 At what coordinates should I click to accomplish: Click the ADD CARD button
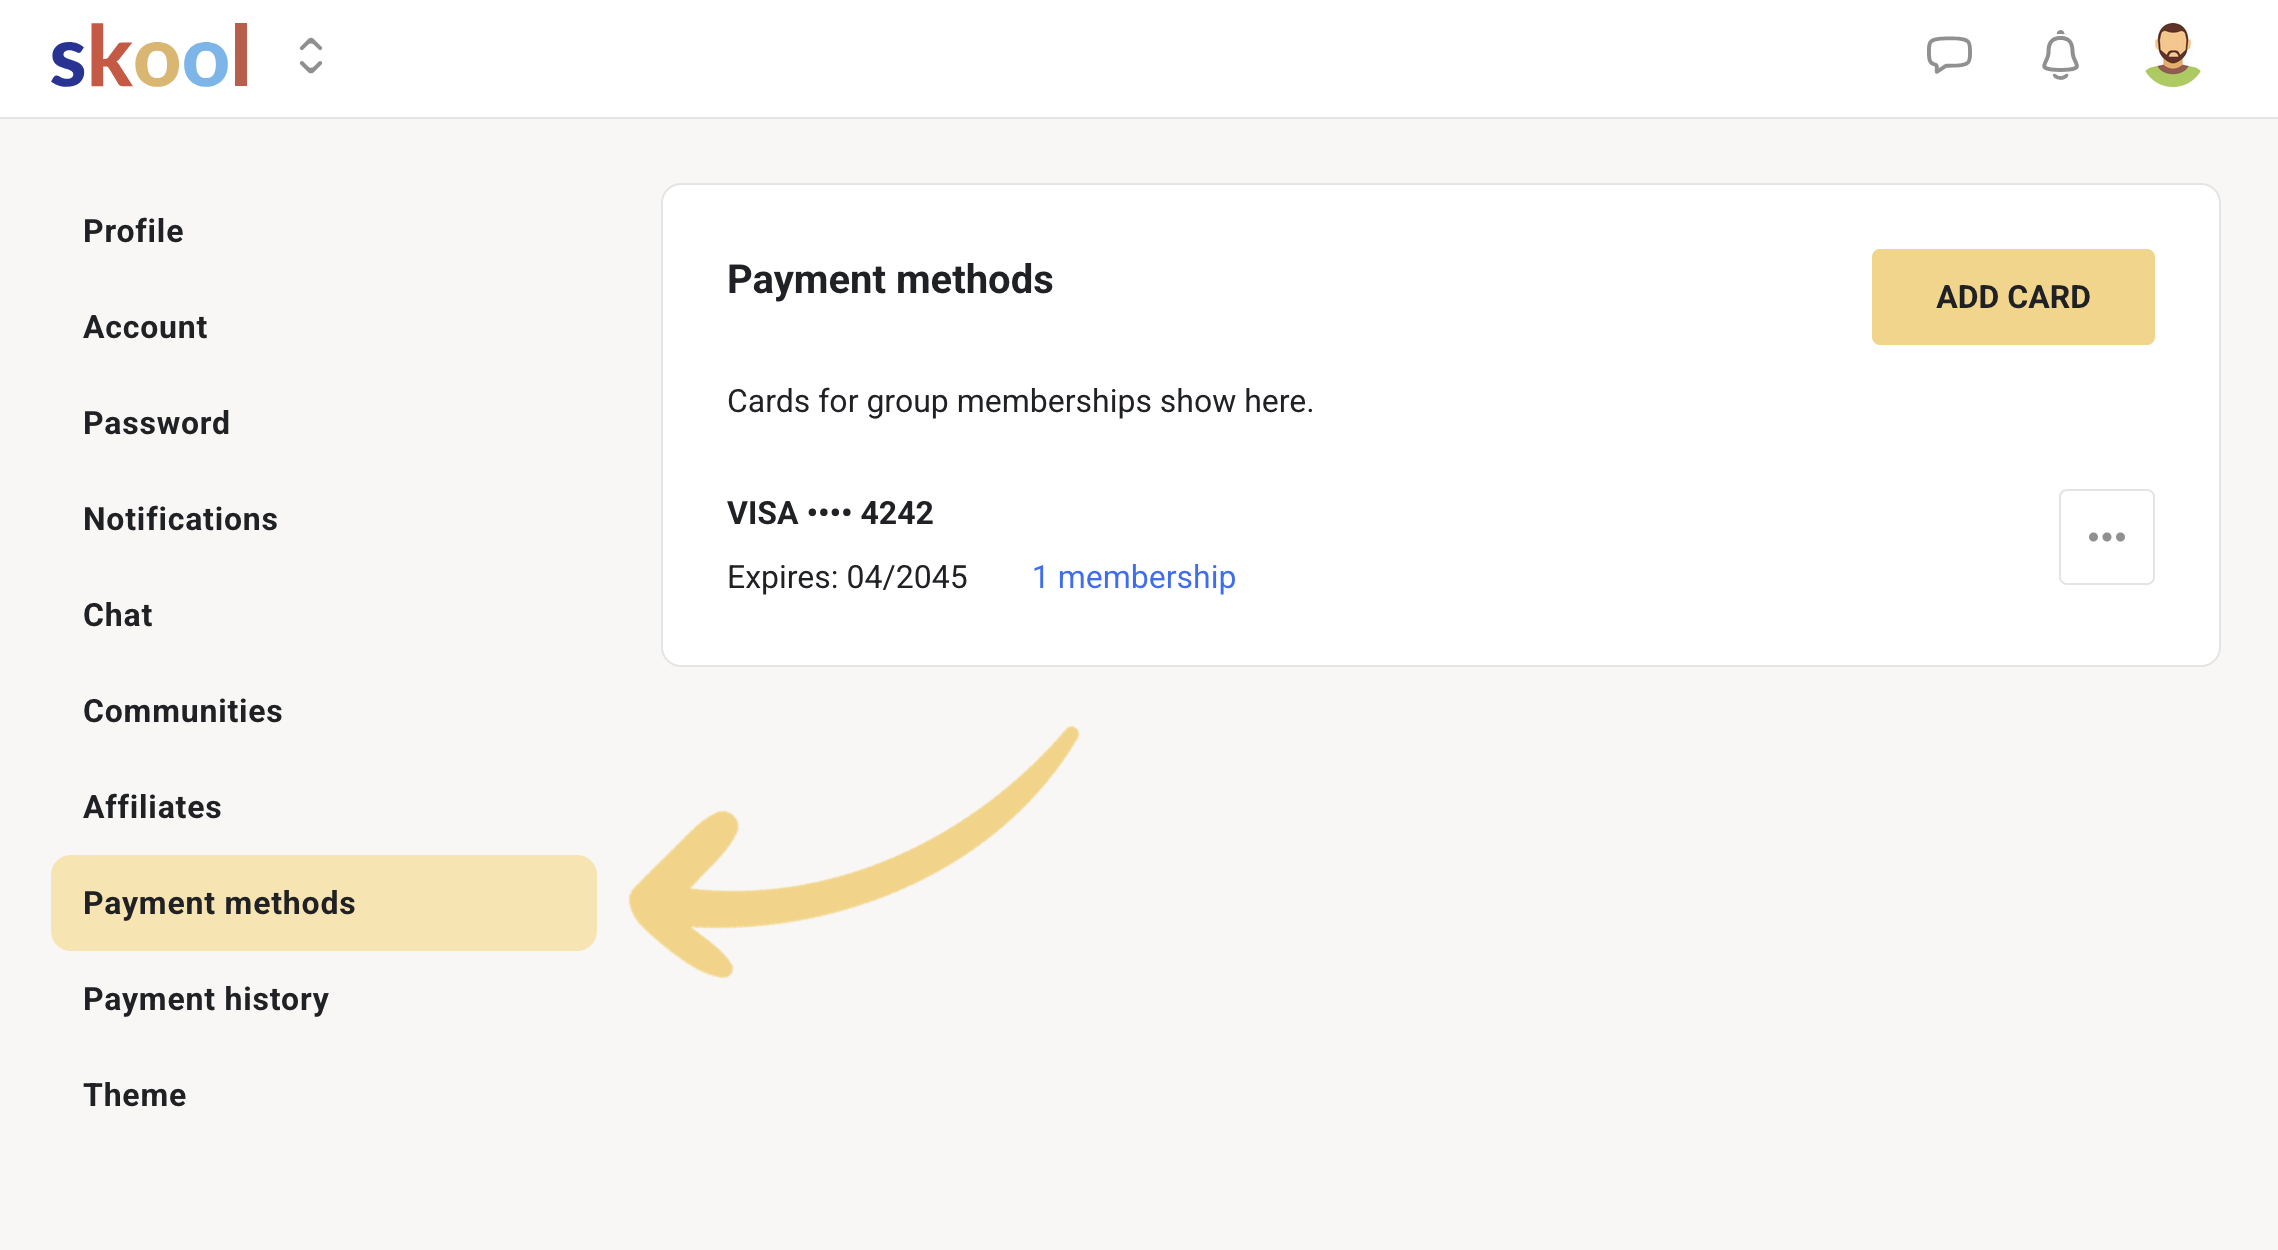(x=2013, y=297)
